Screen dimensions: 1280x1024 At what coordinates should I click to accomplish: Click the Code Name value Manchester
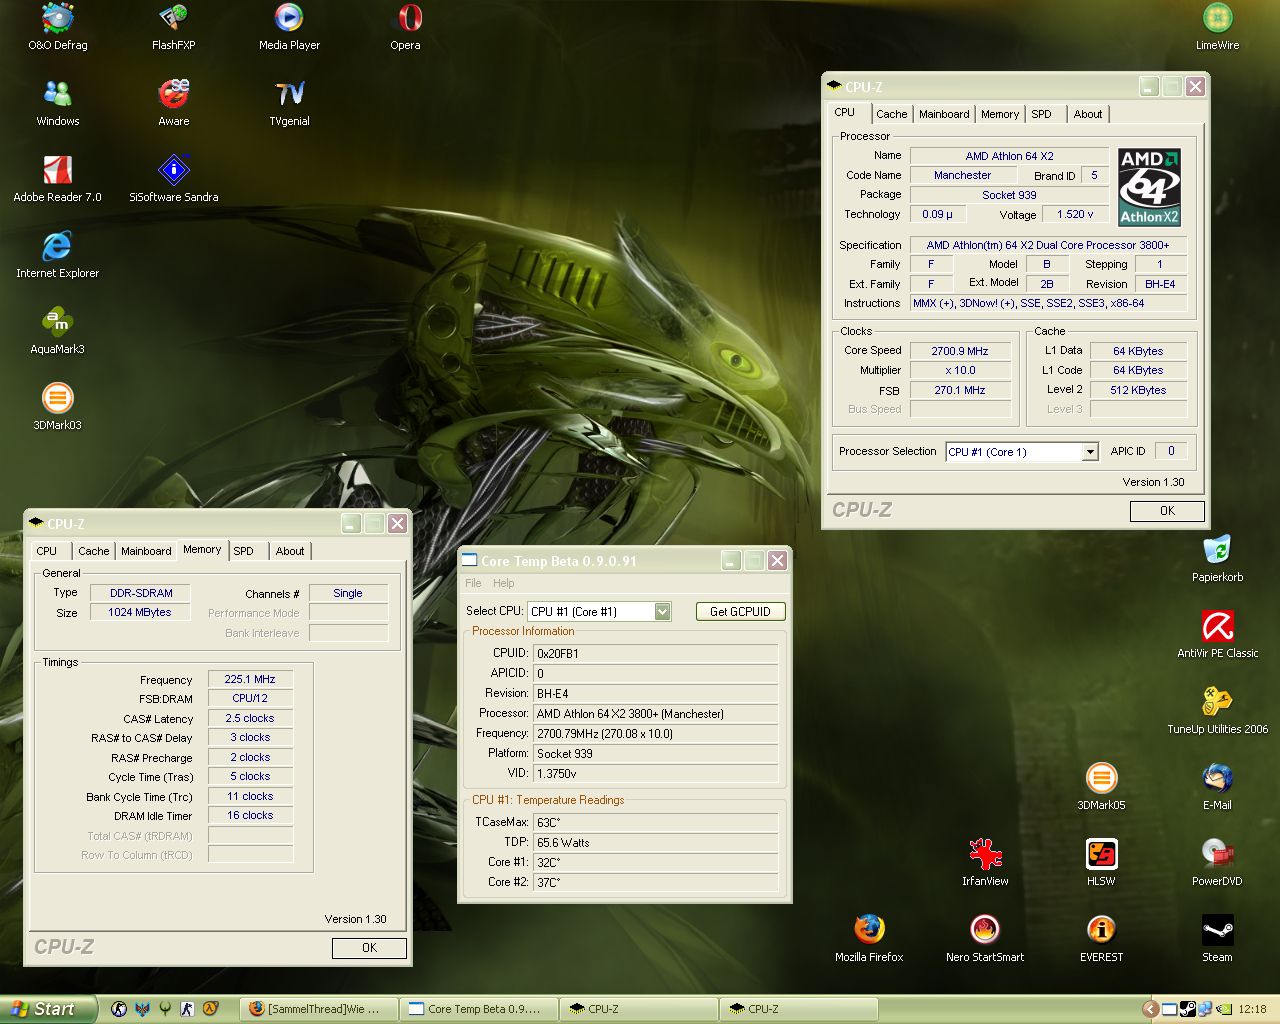click(962, 175)
